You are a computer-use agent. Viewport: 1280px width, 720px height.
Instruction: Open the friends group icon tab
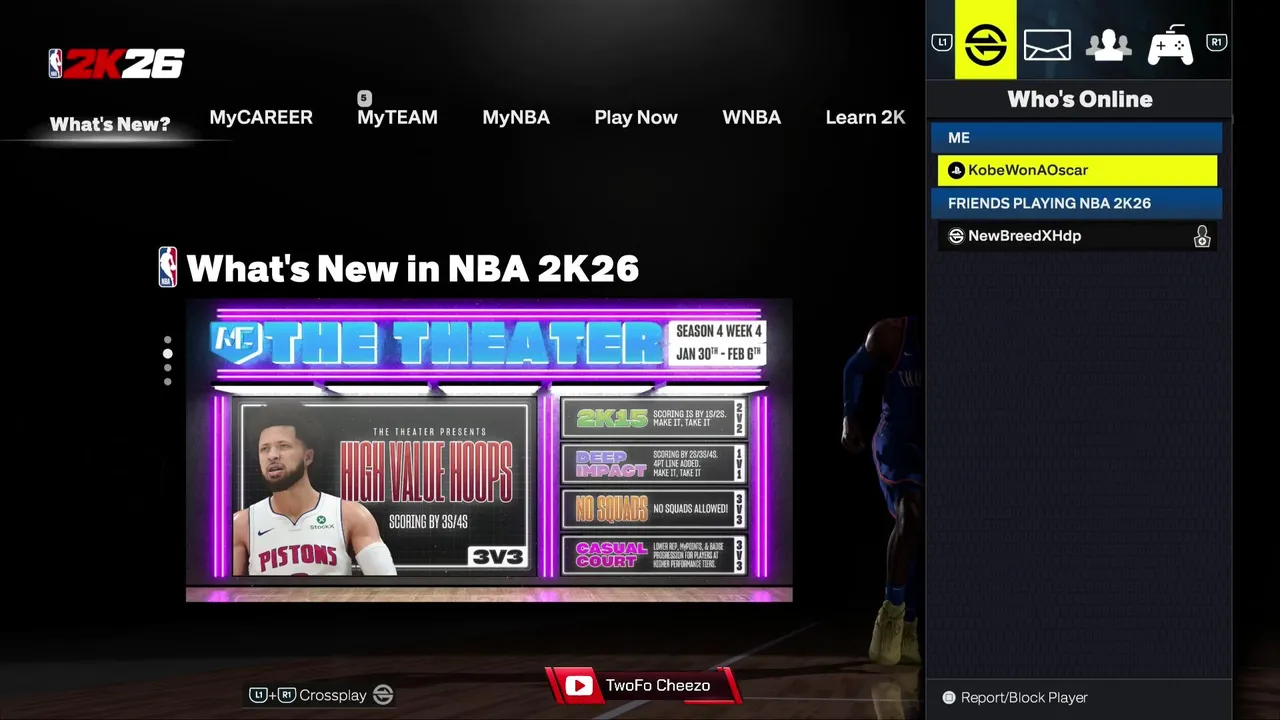[1109, 45]
